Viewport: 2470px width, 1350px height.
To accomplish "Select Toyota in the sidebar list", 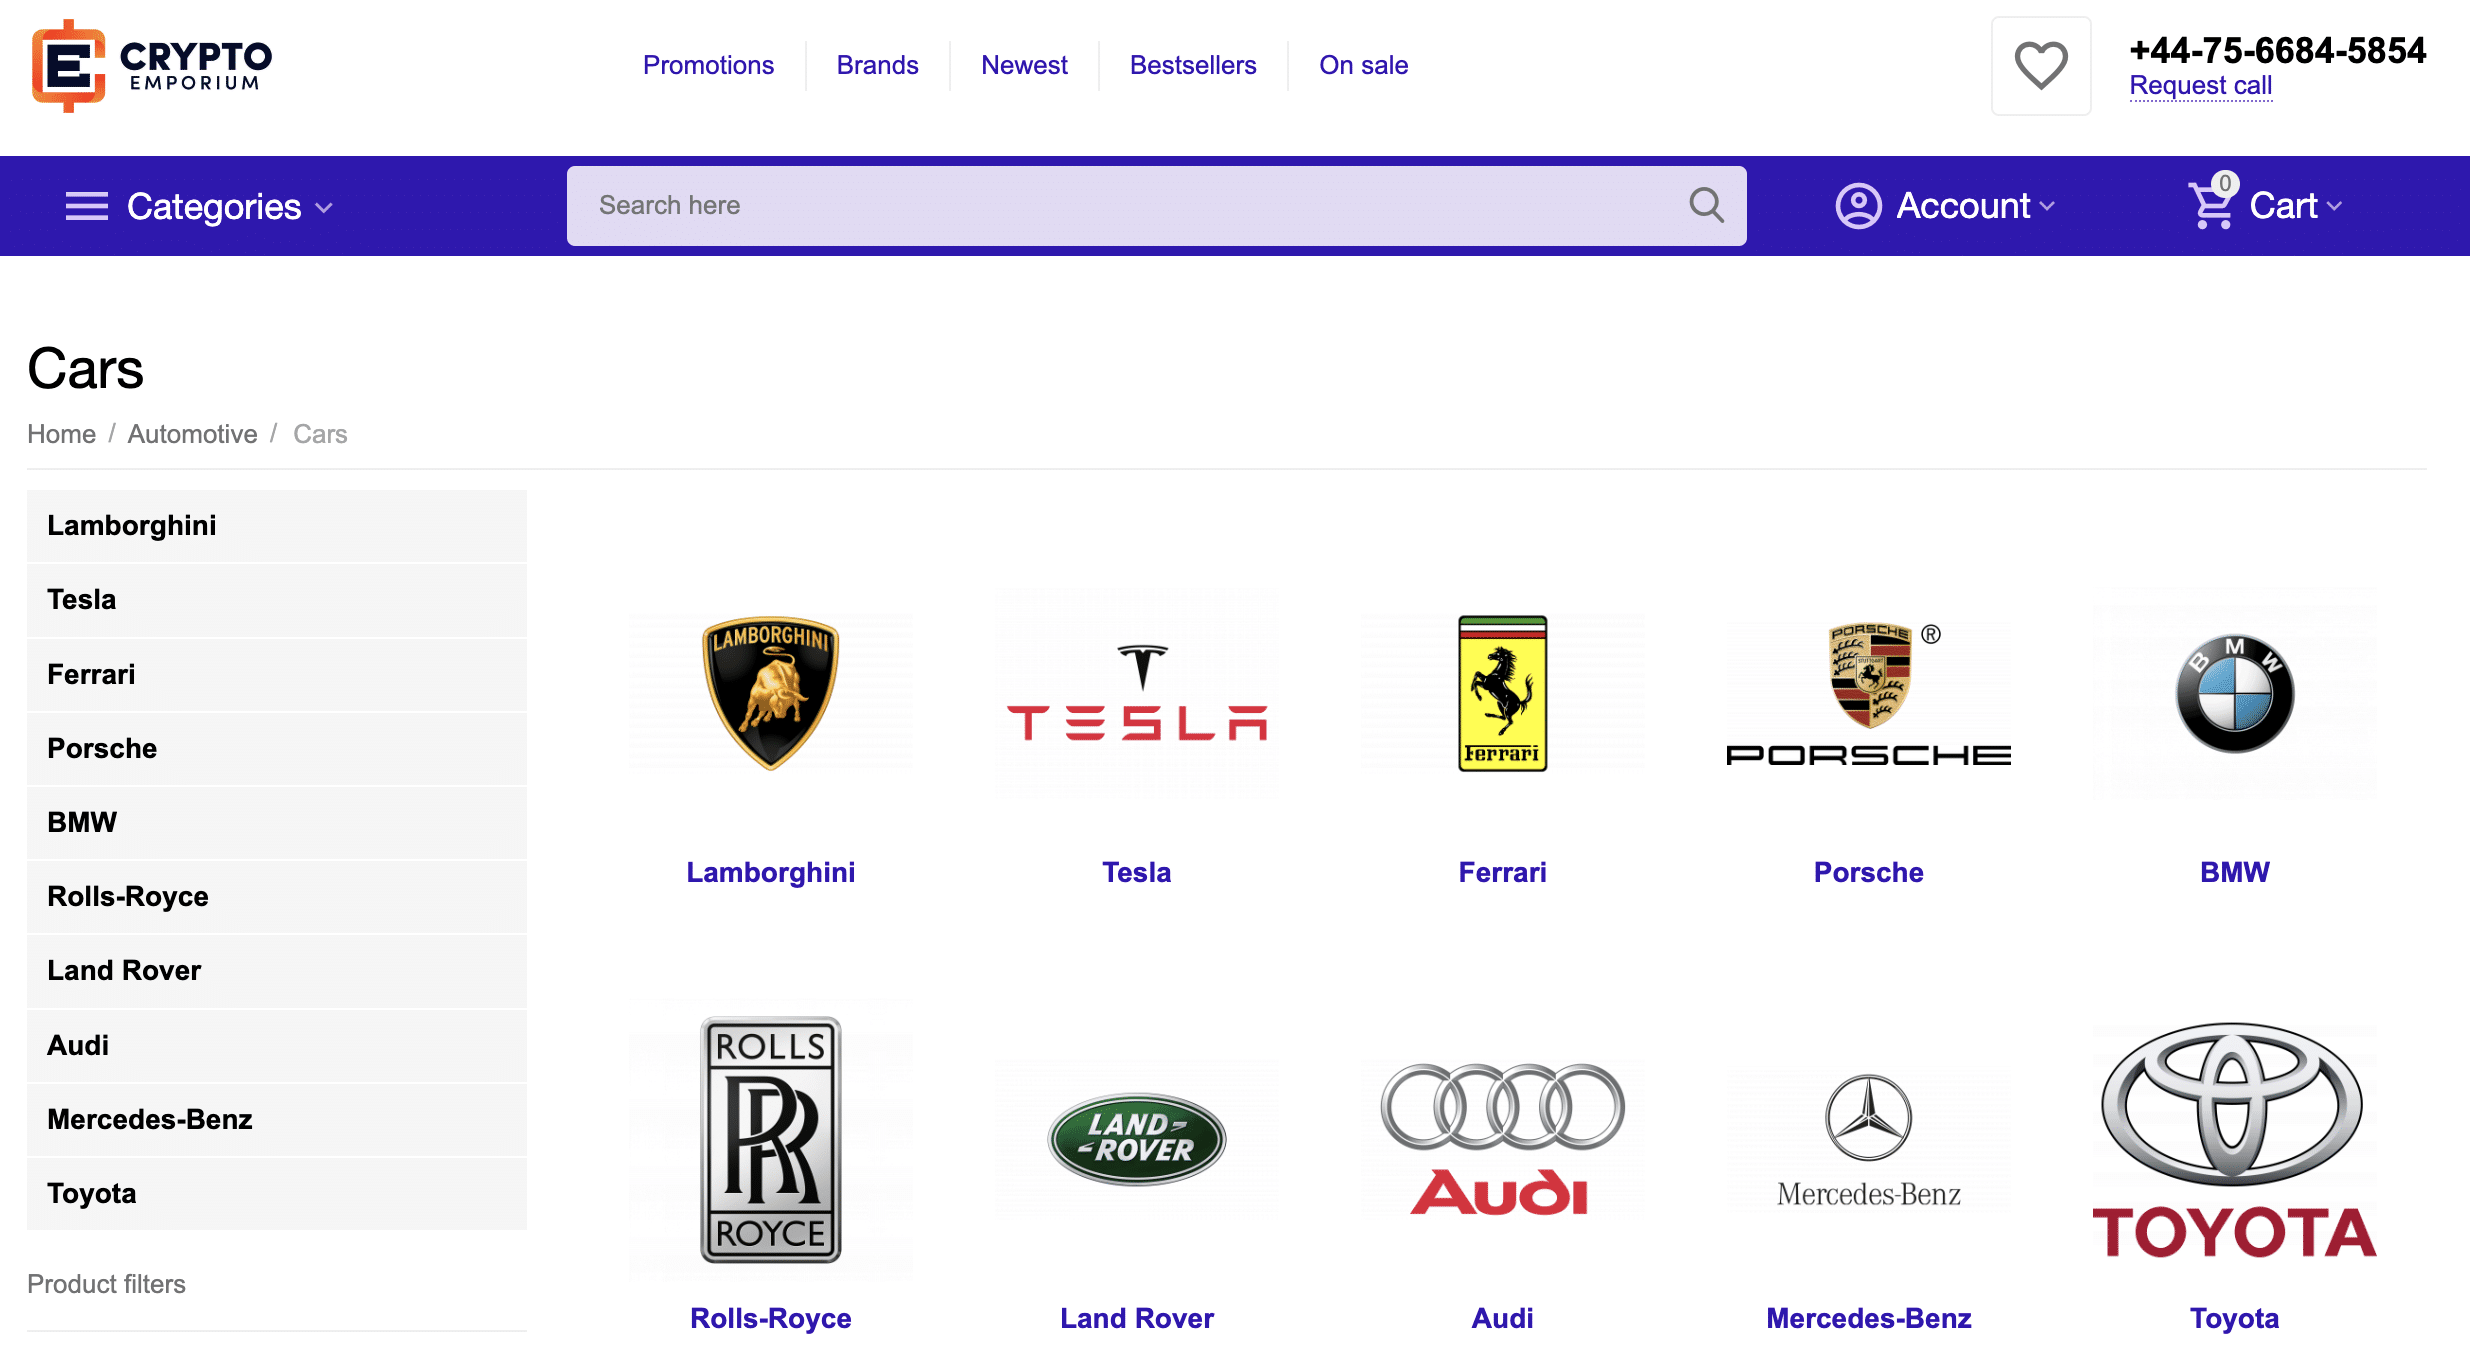I will (277, 1193).
